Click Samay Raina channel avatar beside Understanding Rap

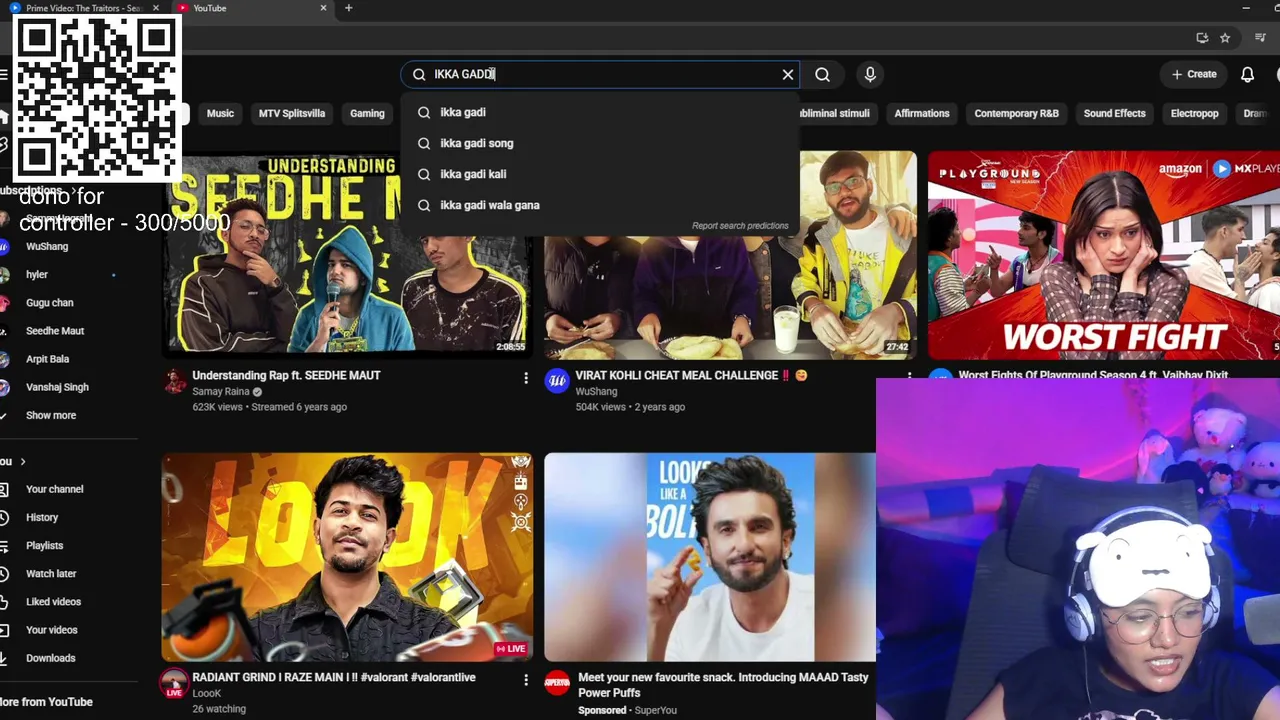click(x=175, y=381)
